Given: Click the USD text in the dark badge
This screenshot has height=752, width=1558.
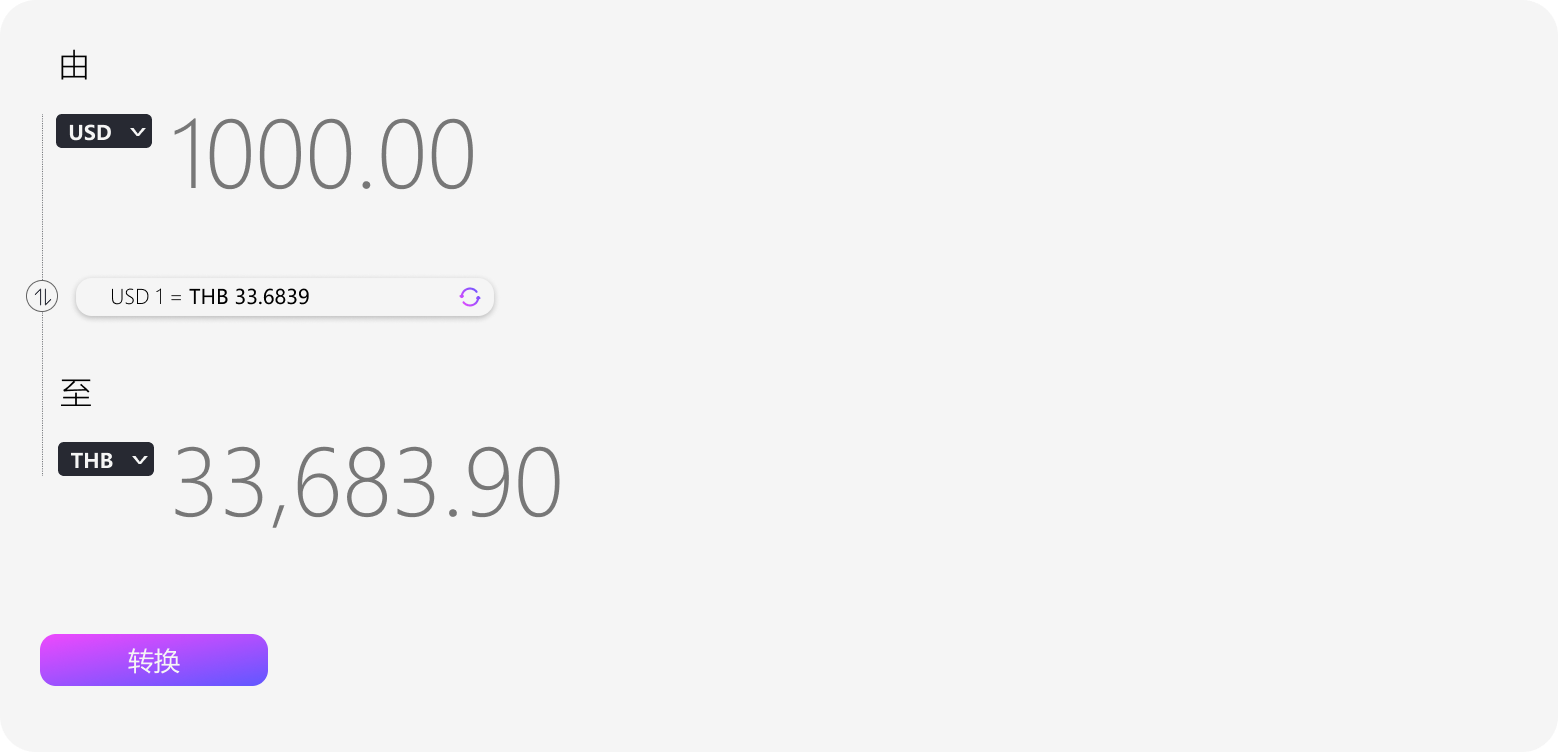Looking at the screenshot, I should click(90, 132).
